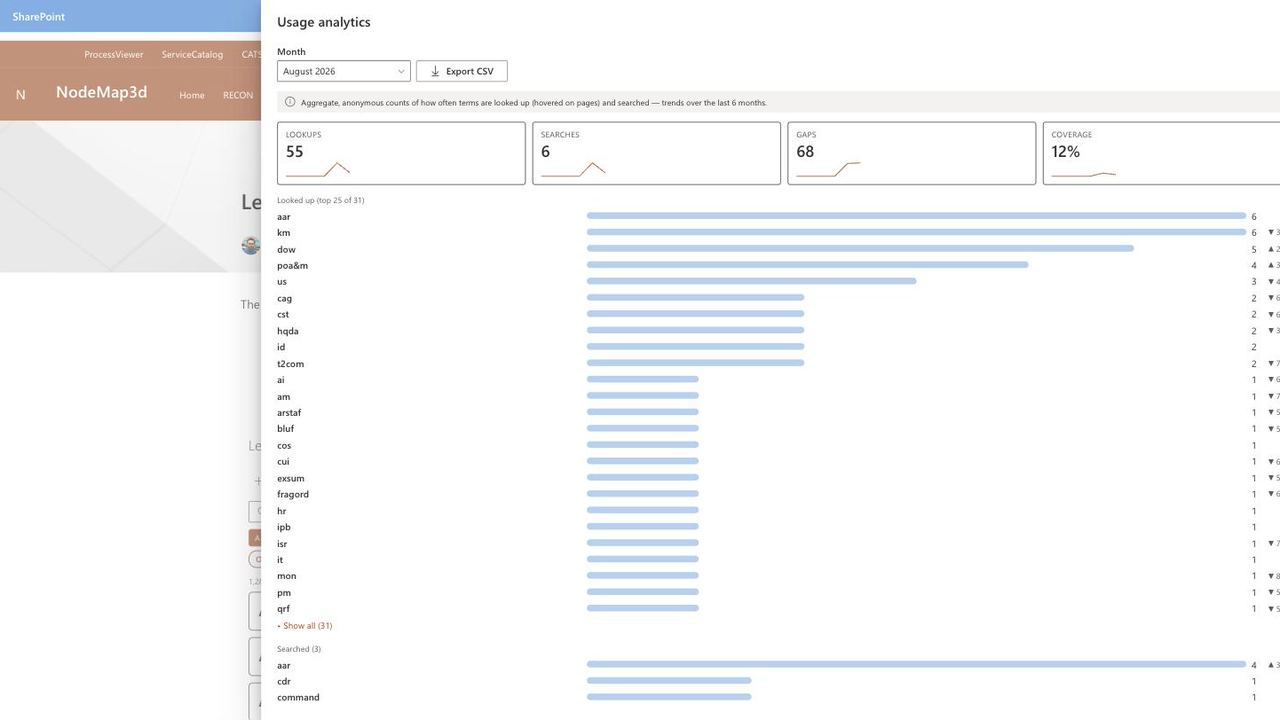Click the 'cdr' searched term

[284, 682]
